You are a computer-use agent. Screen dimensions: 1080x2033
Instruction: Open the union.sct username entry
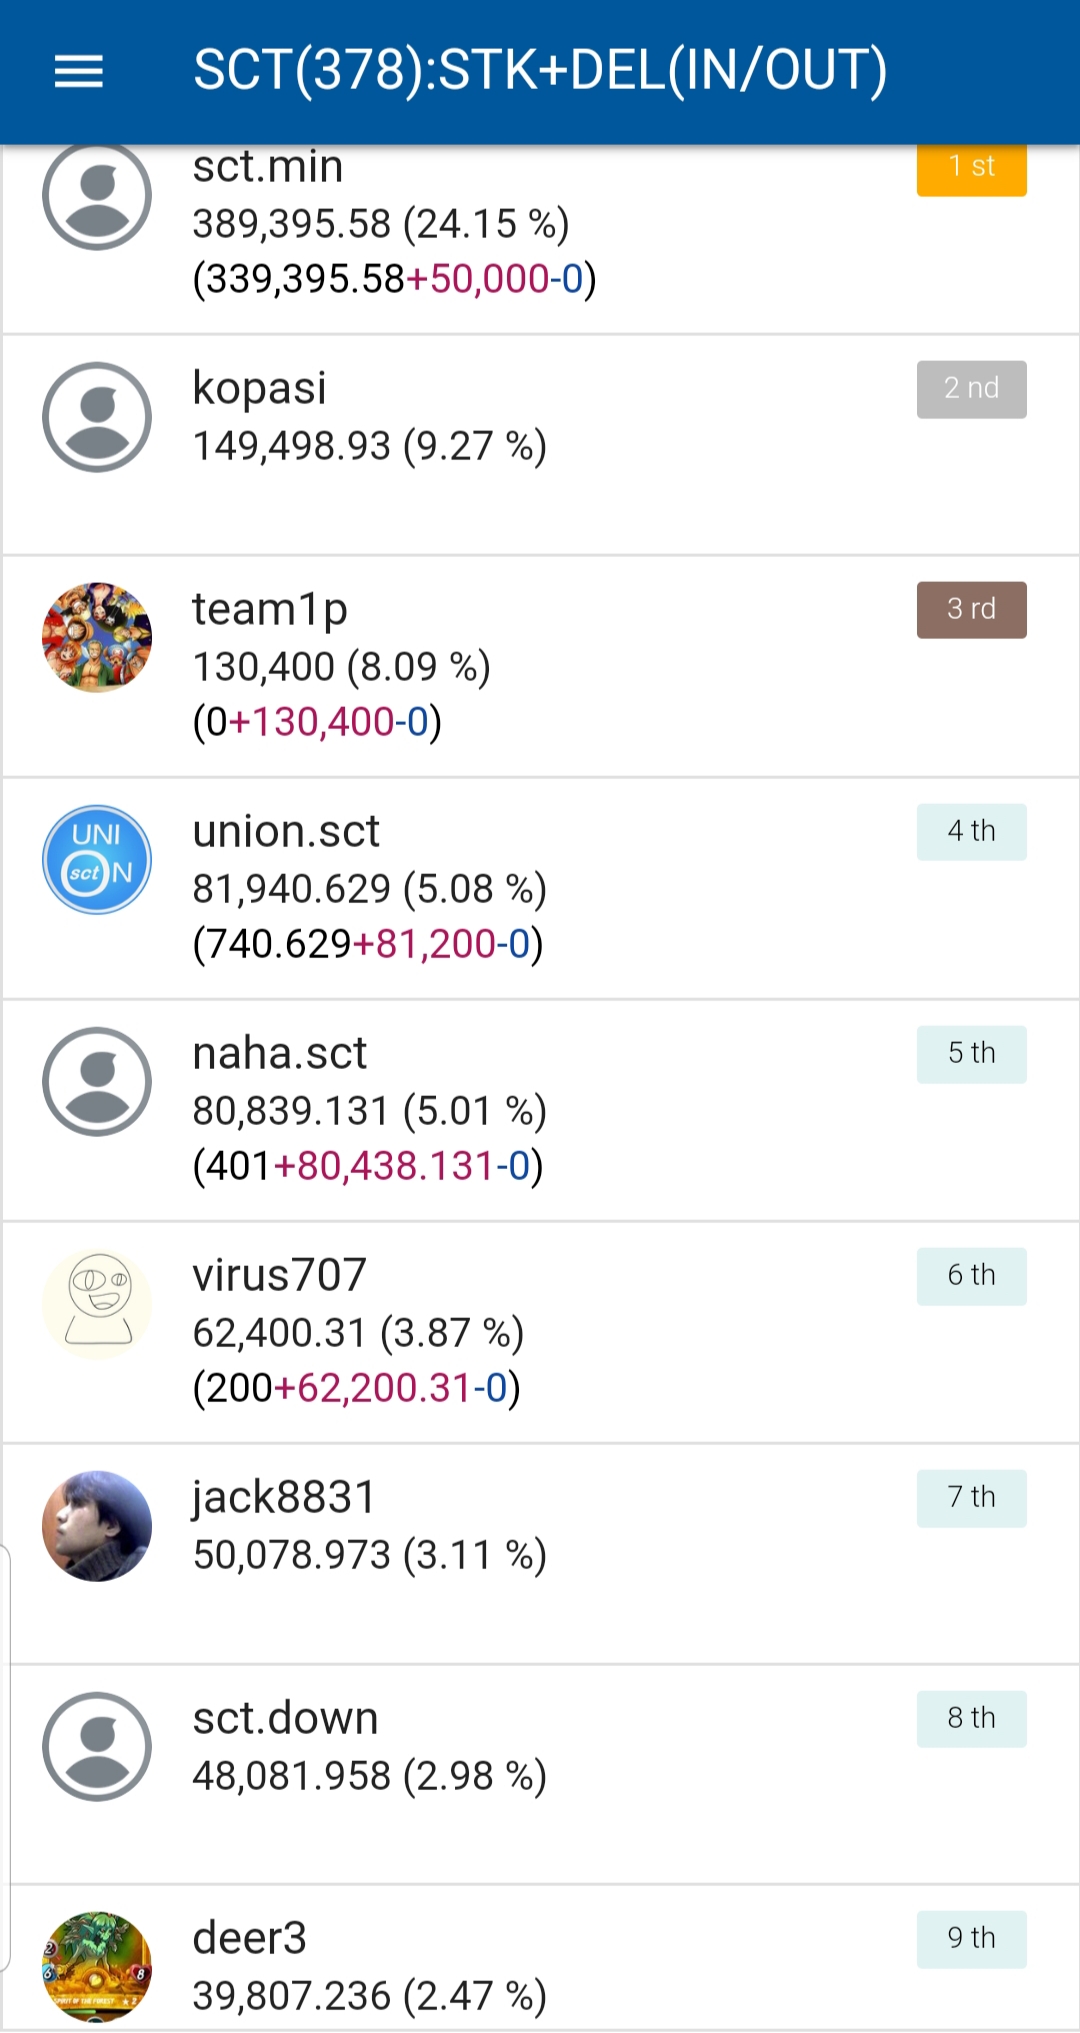point(286,832)
